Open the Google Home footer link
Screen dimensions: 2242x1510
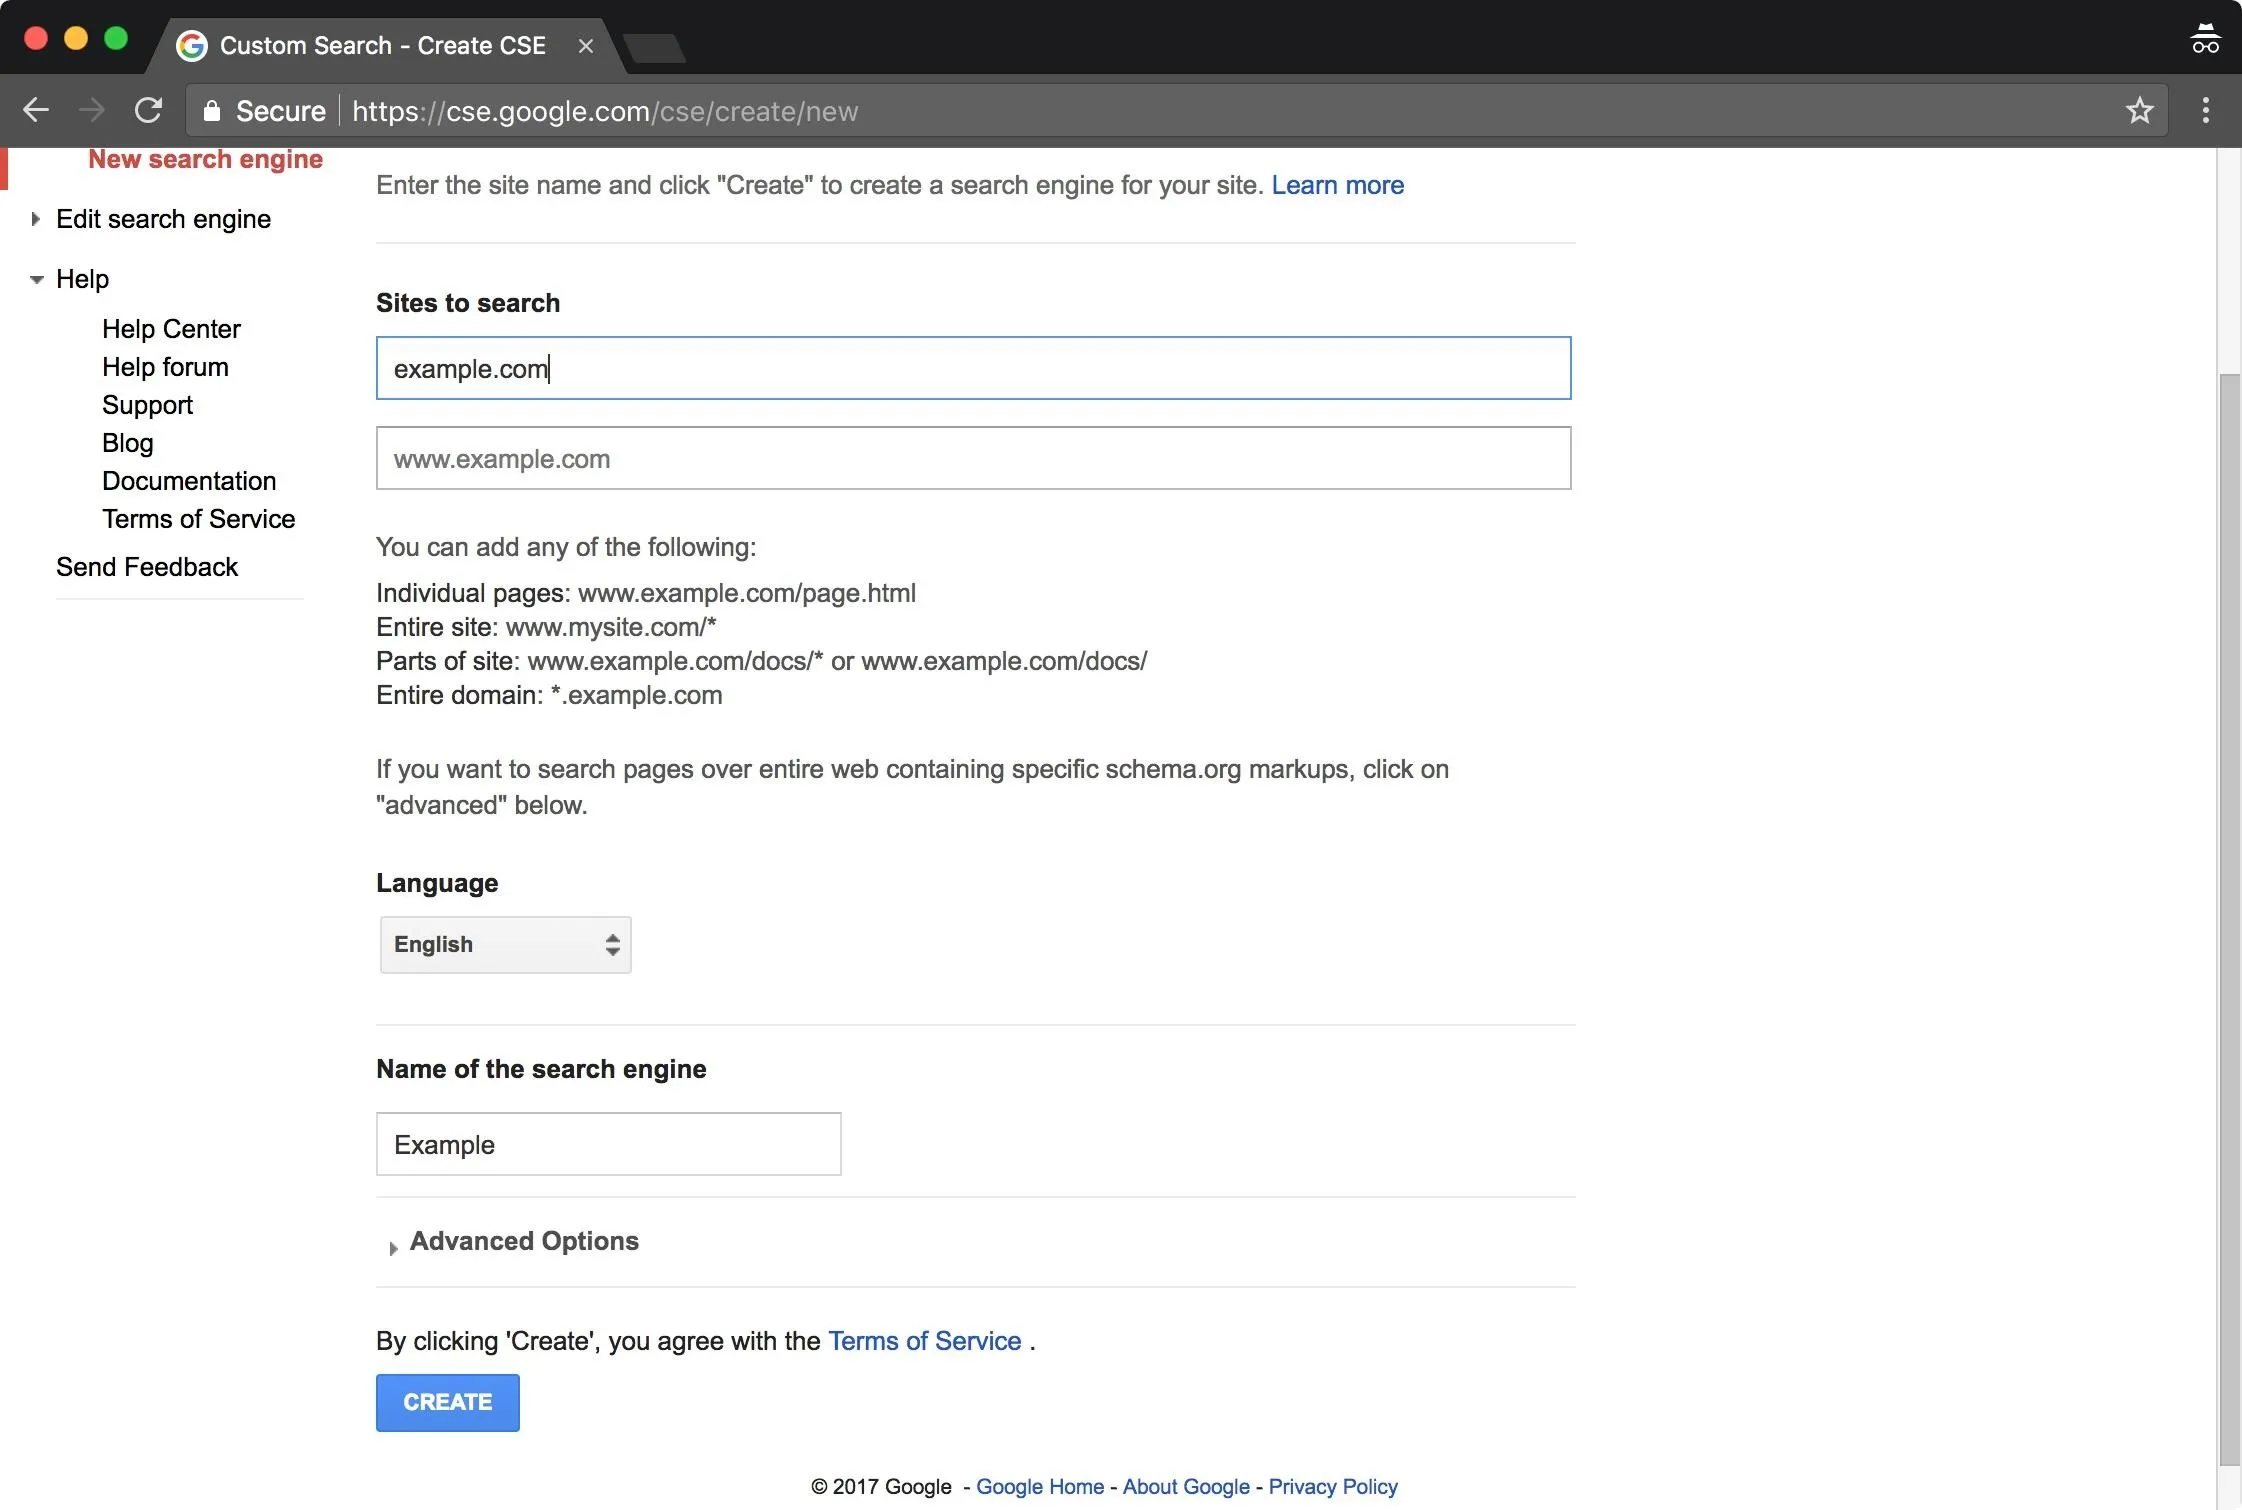[x=1040, y=1487]
